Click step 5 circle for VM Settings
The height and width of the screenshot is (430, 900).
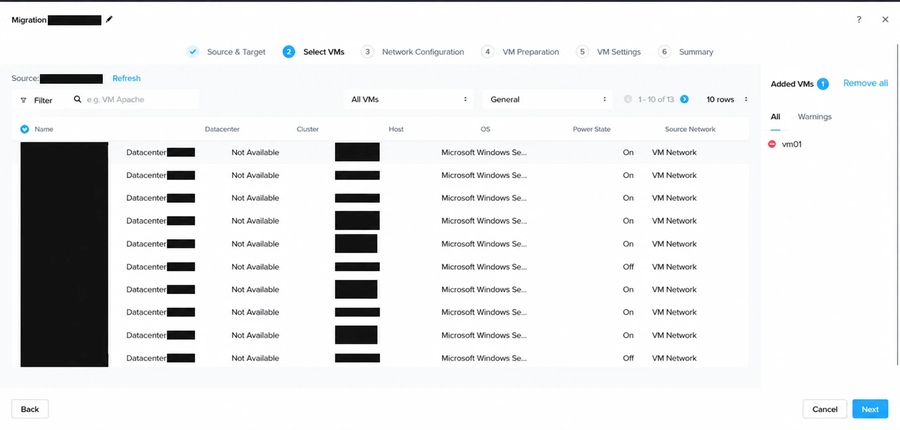click(582, 52)
